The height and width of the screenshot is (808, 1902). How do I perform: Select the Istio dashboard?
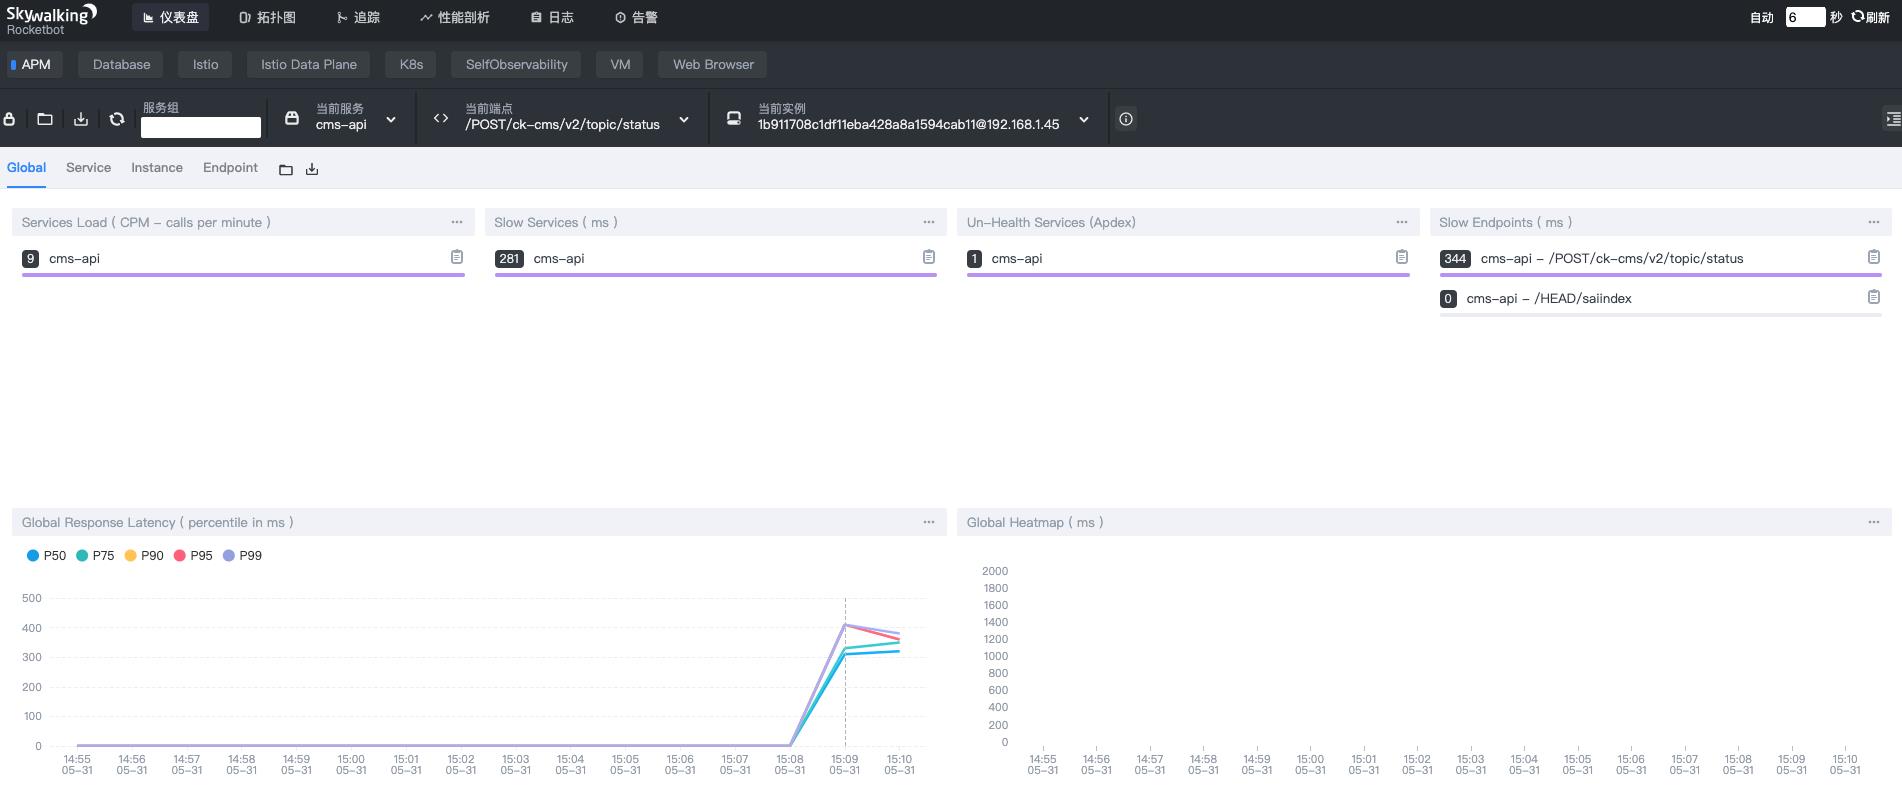(x=205, y=64)
